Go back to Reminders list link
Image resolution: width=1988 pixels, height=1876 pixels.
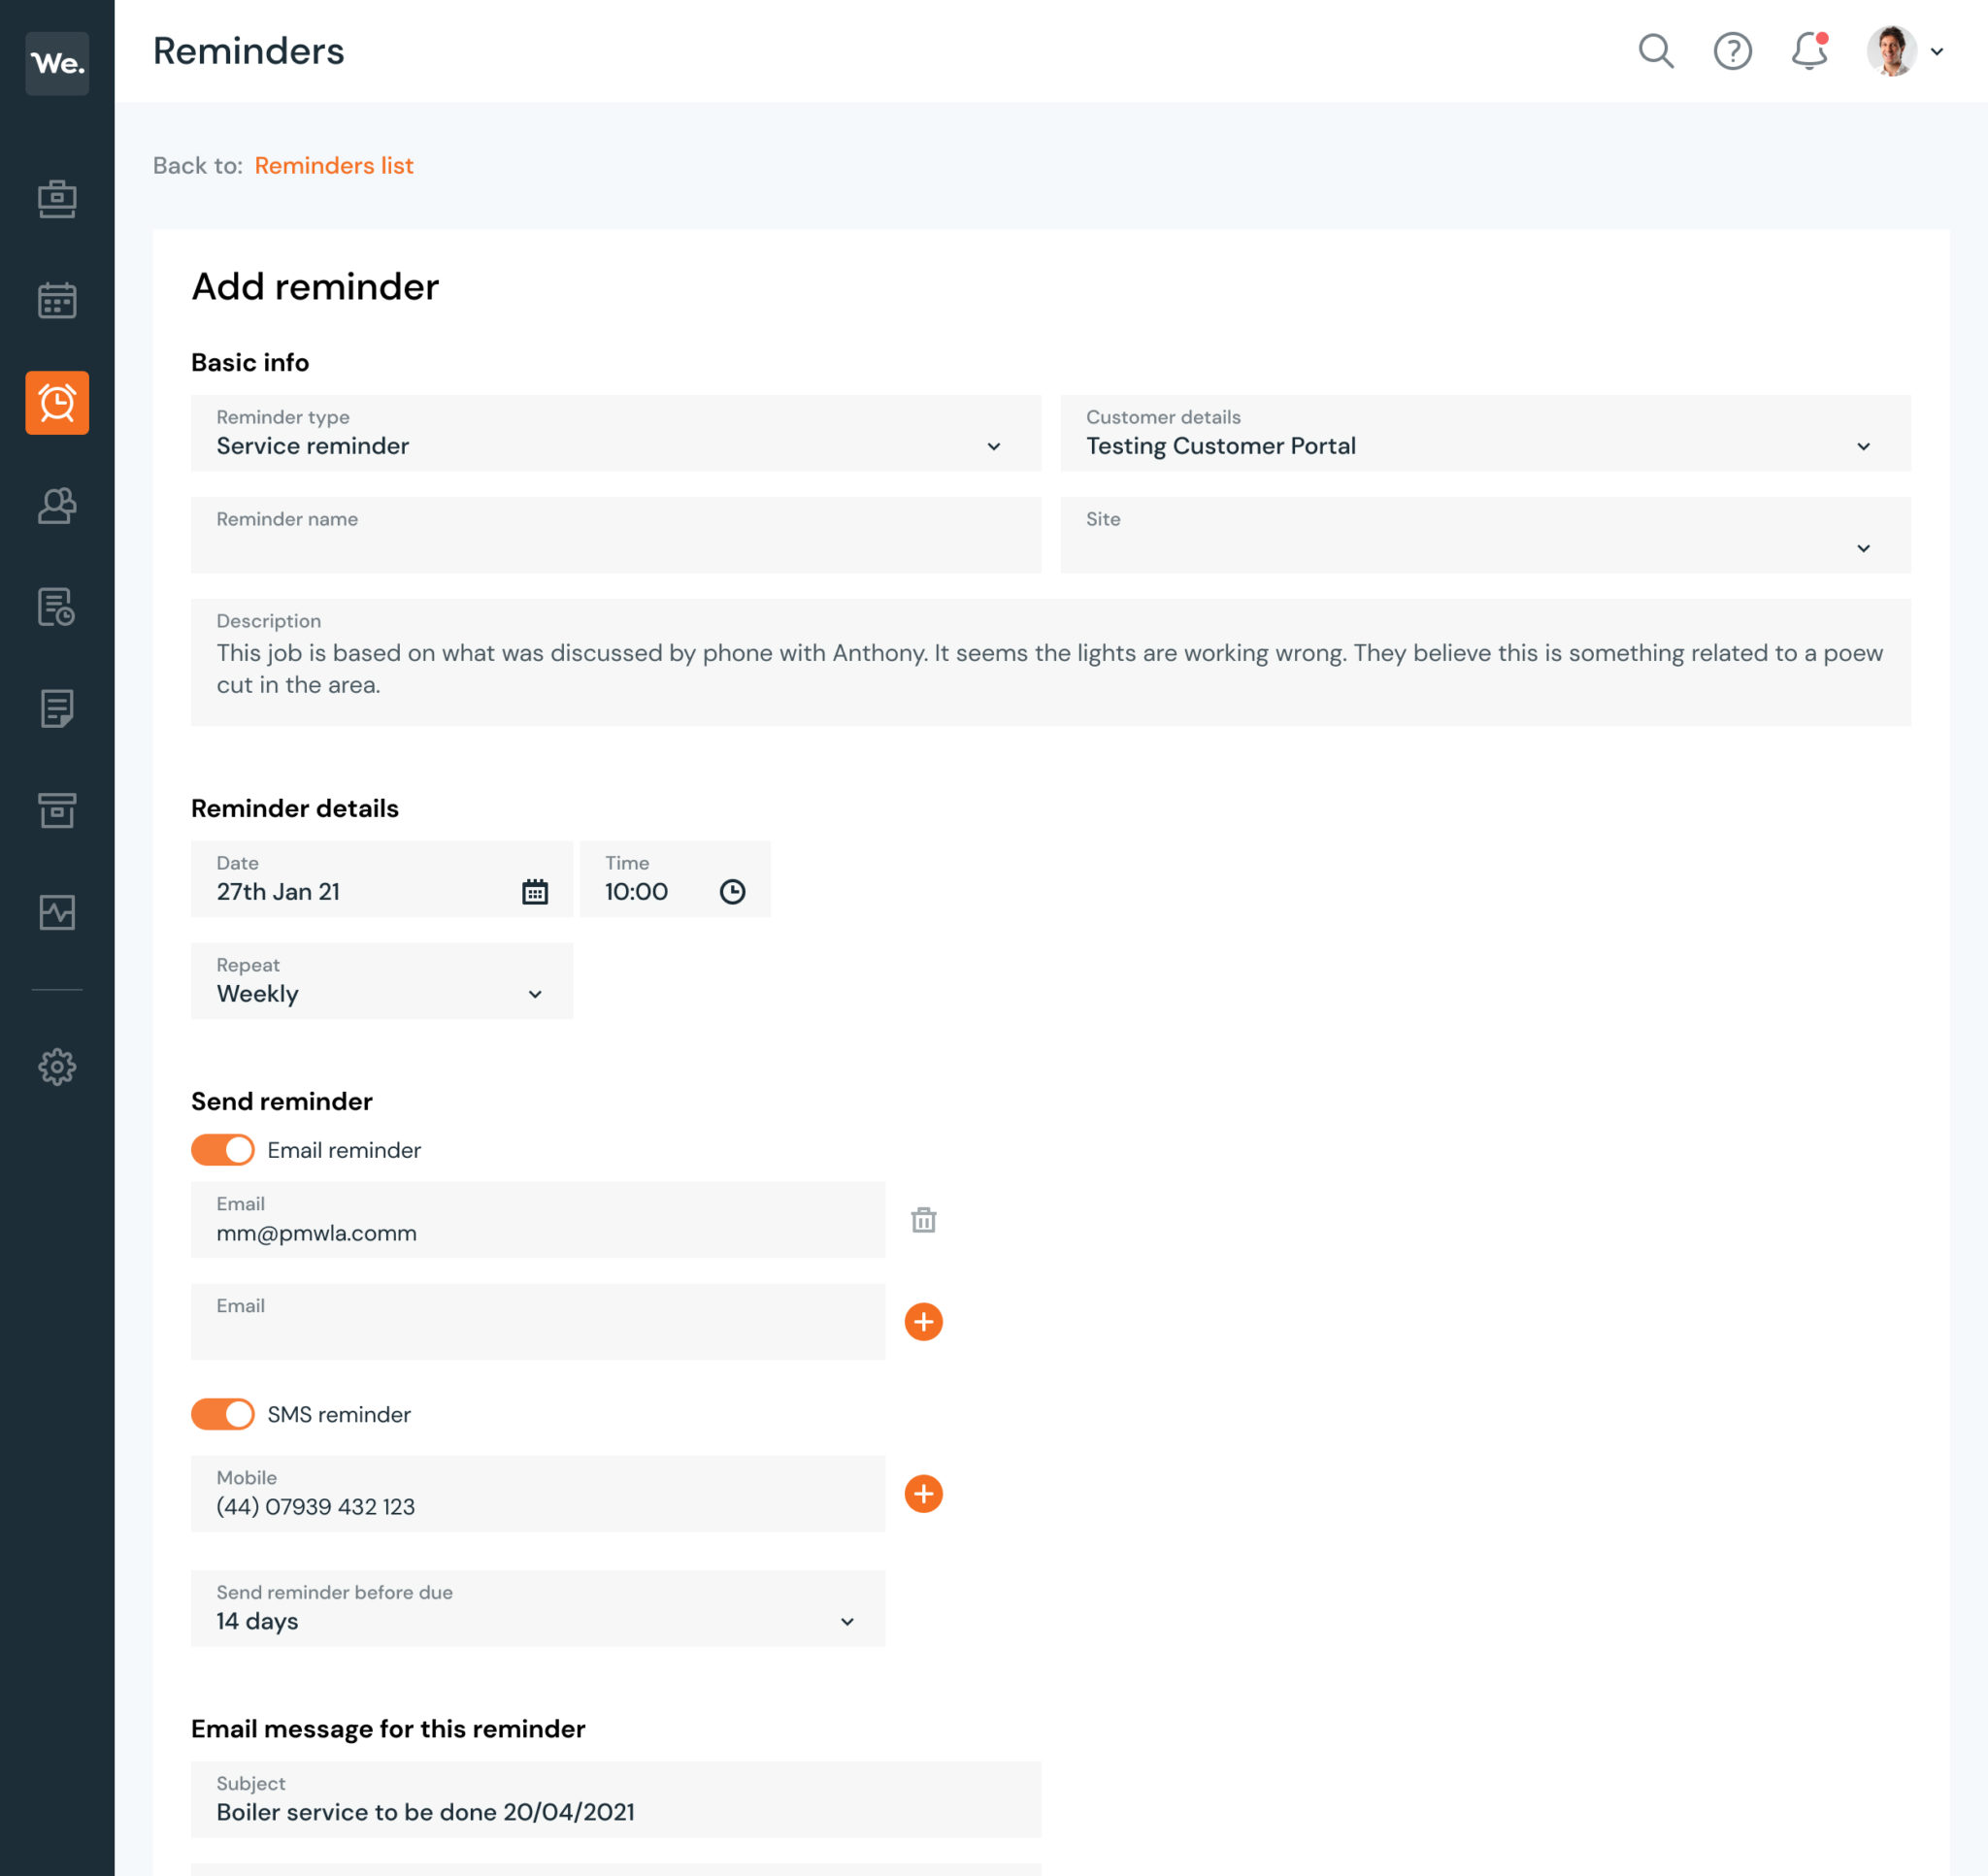(333, 166)
